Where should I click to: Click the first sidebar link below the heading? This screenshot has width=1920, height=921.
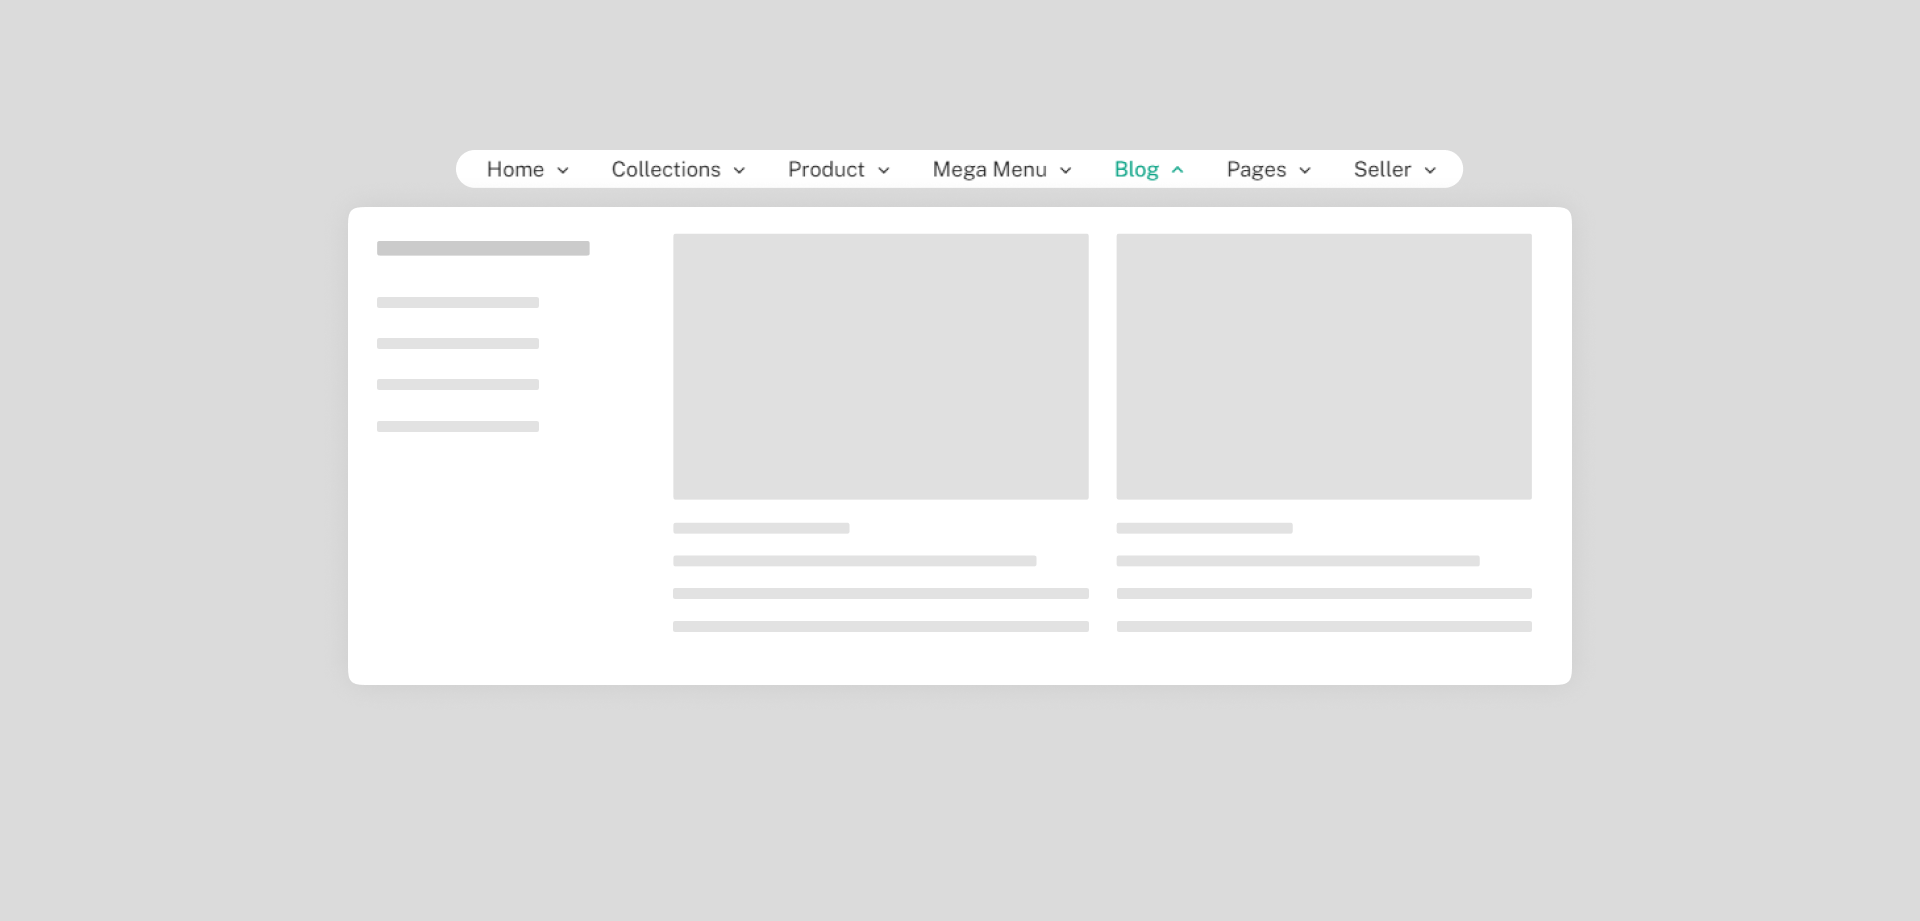tap(457, 302)
